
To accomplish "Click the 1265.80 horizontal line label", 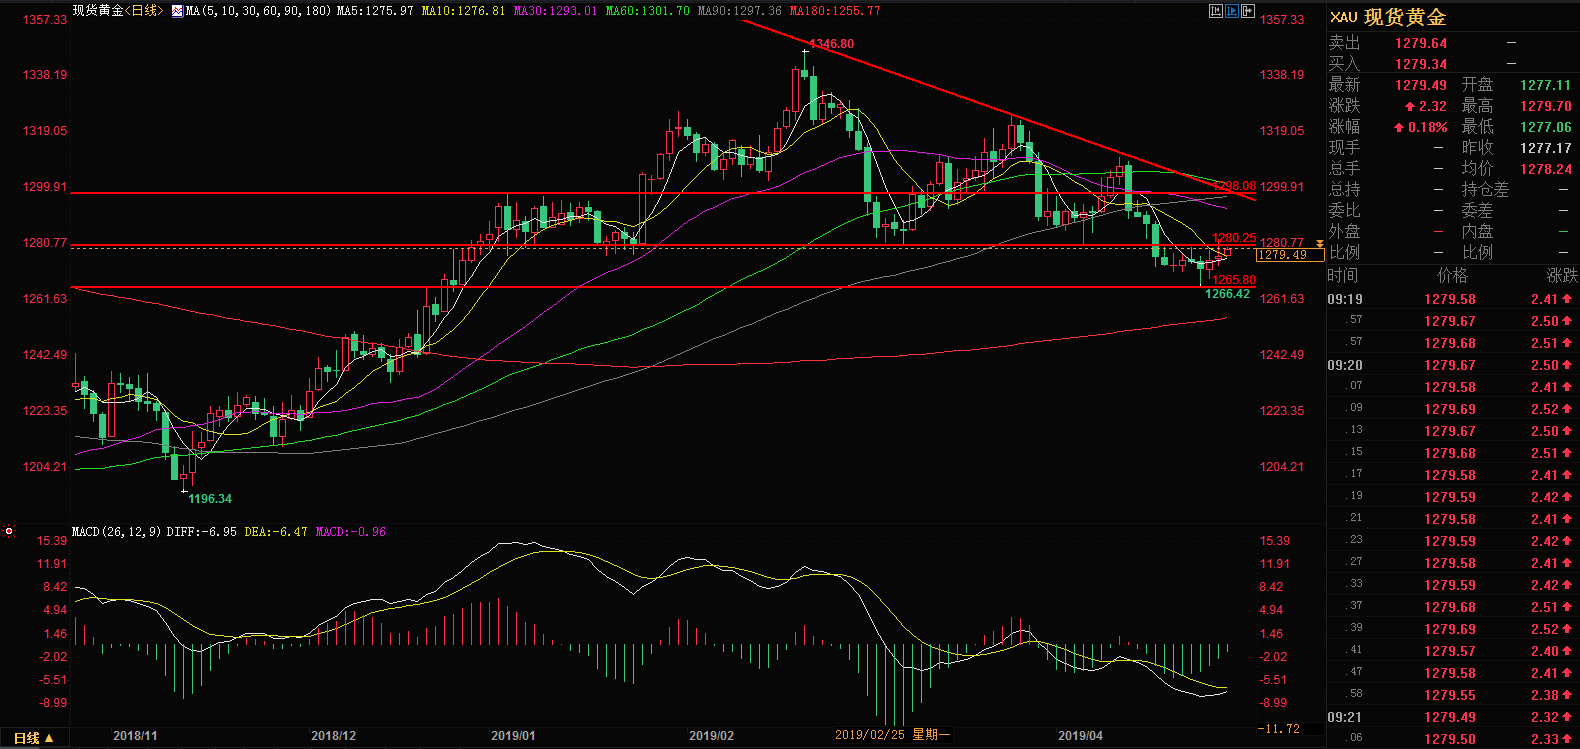I will point(1234,280).
